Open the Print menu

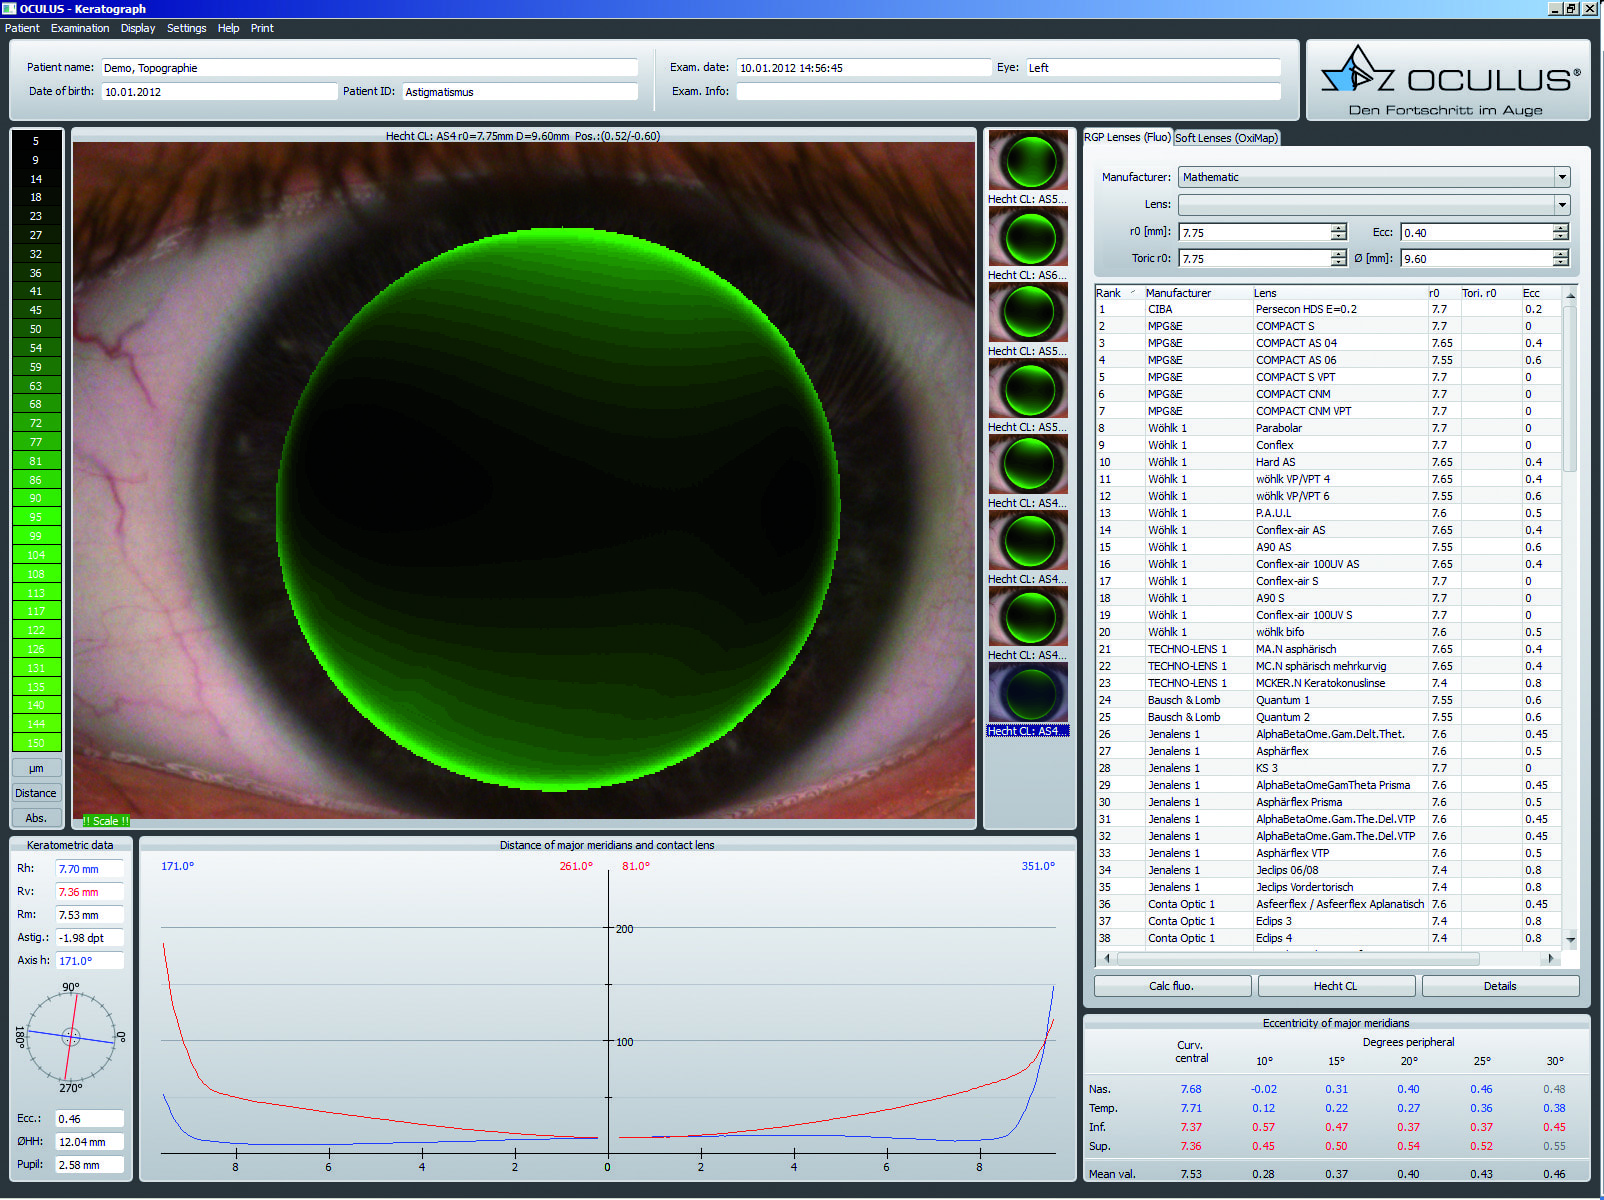pyautogui.click(x=262, y=28)
